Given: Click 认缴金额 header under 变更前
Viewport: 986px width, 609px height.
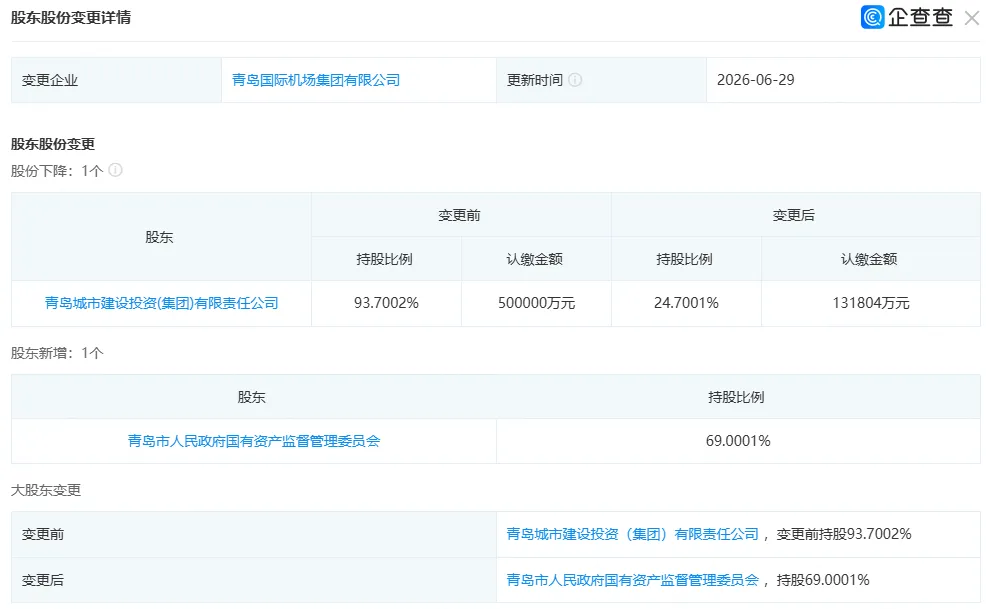Looking at the screenshot, I should tap(535, 259).
